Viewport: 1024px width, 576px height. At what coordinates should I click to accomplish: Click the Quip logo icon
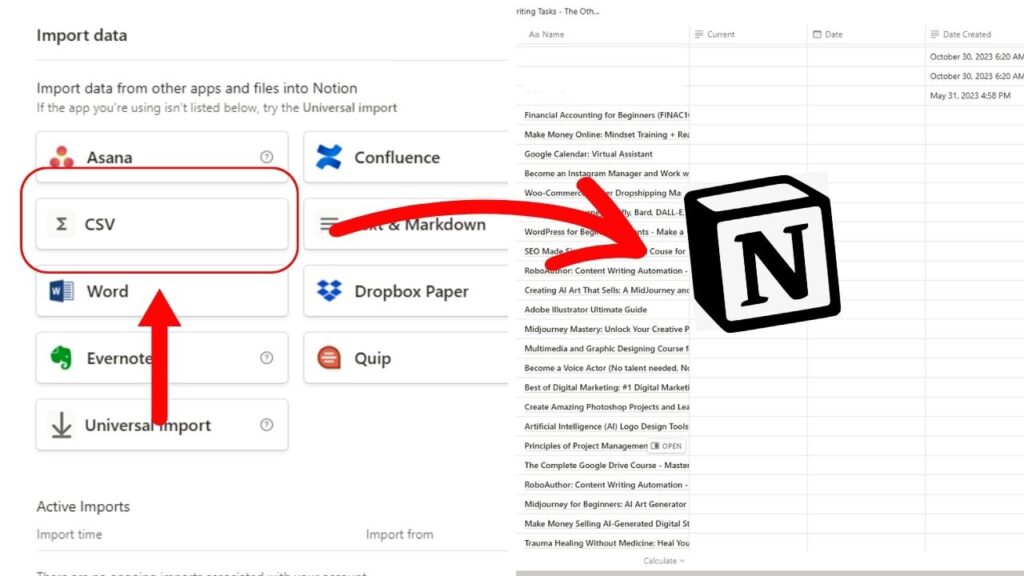(x=329, y=358)
